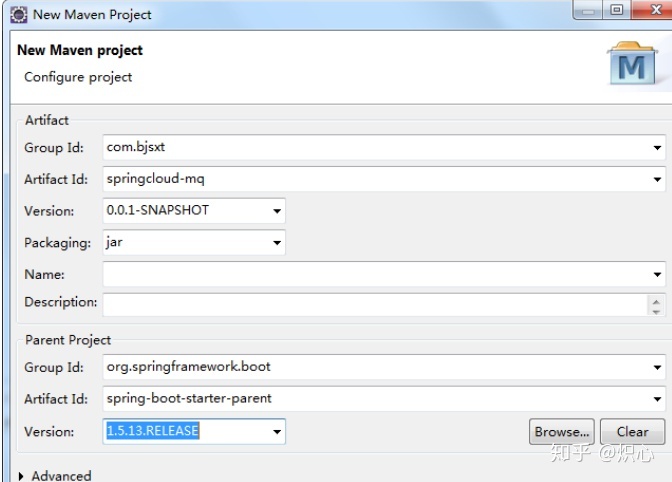This screenshot has width=672, height=482.
Task: Open the Parent Project Group Id dropdown arrow
Action: click(657, 367)
